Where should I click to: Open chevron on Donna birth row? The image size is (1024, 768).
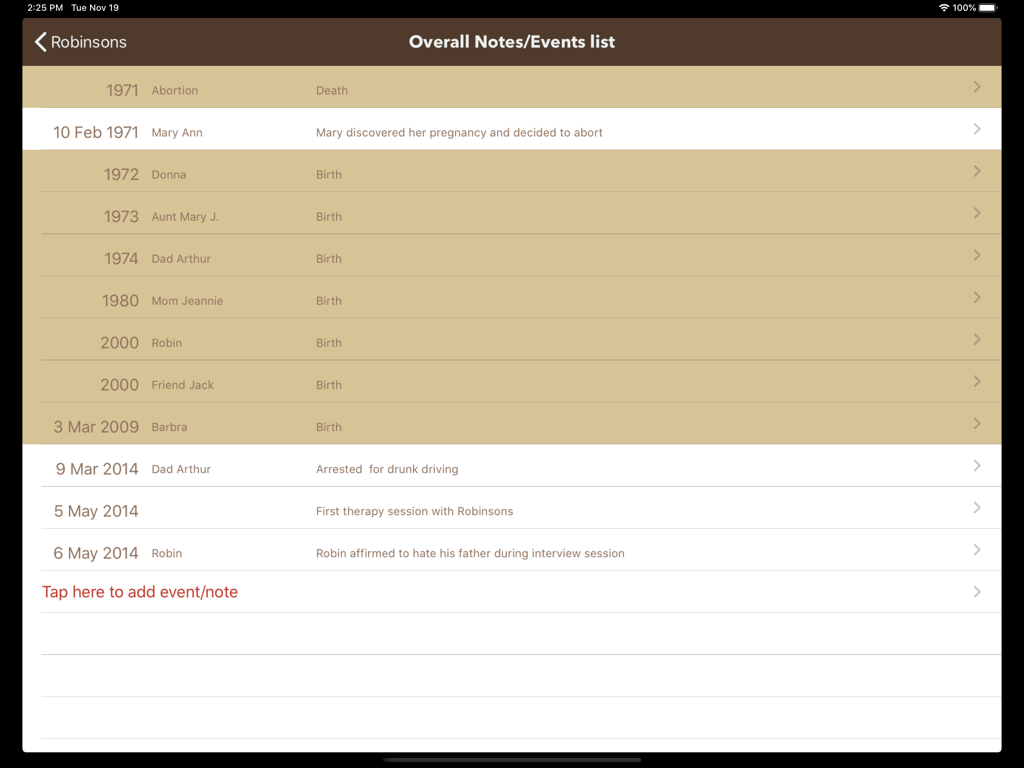[x=977, y=171]
